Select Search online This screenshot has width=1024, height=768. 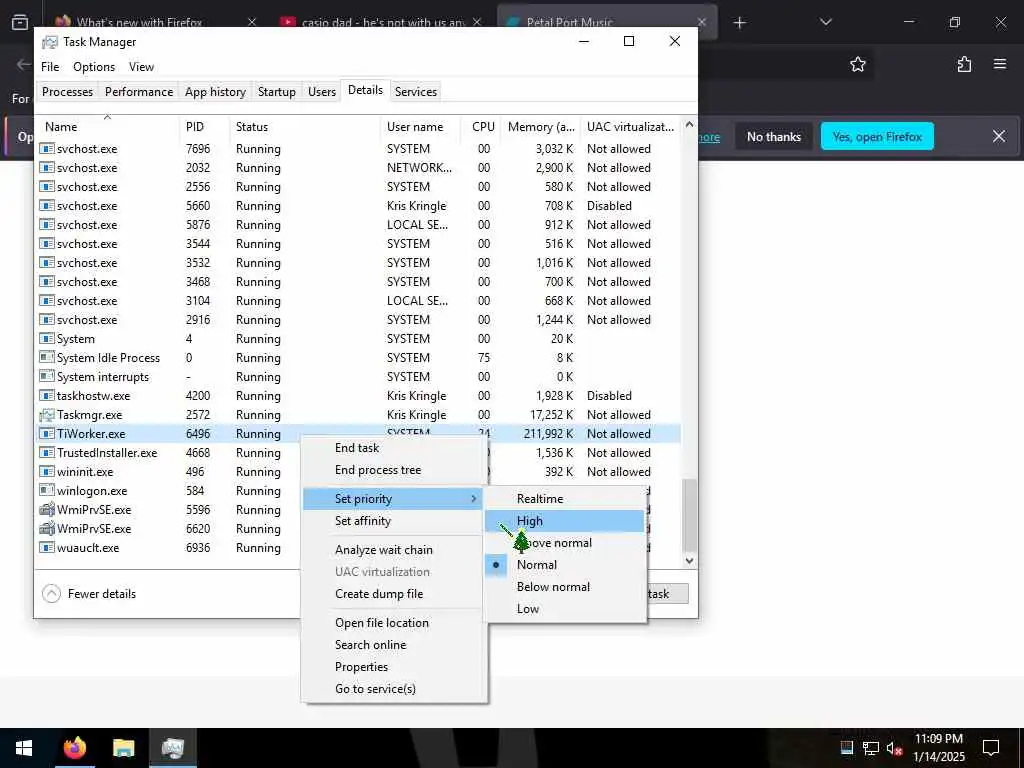point(393,645)
